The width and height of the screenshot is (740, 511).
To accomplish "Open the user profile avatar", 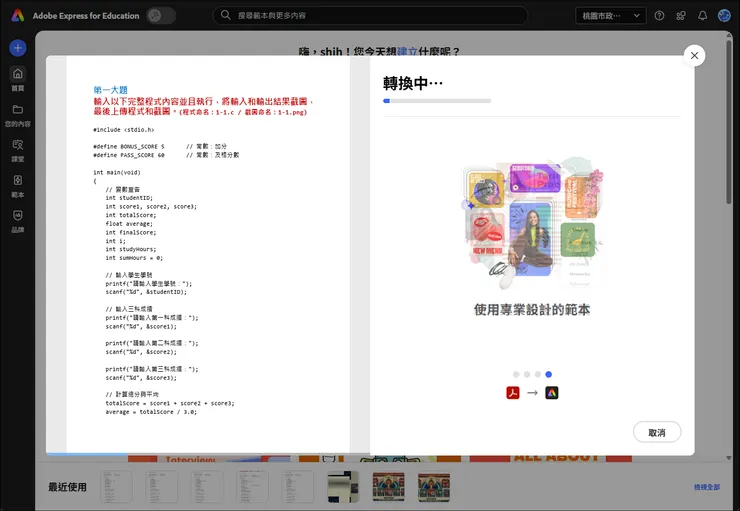I will click(724, 16).
